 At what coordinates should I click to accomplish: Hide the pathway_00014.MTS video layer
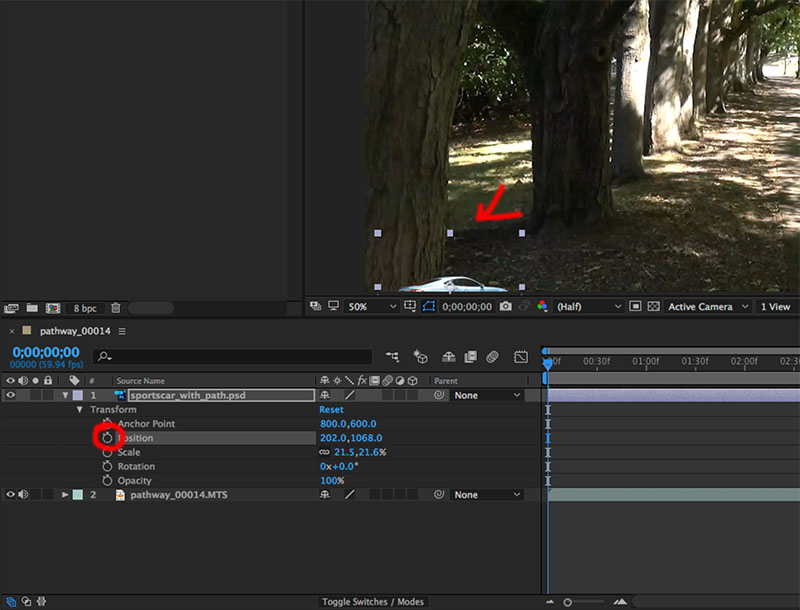(11, 495)
